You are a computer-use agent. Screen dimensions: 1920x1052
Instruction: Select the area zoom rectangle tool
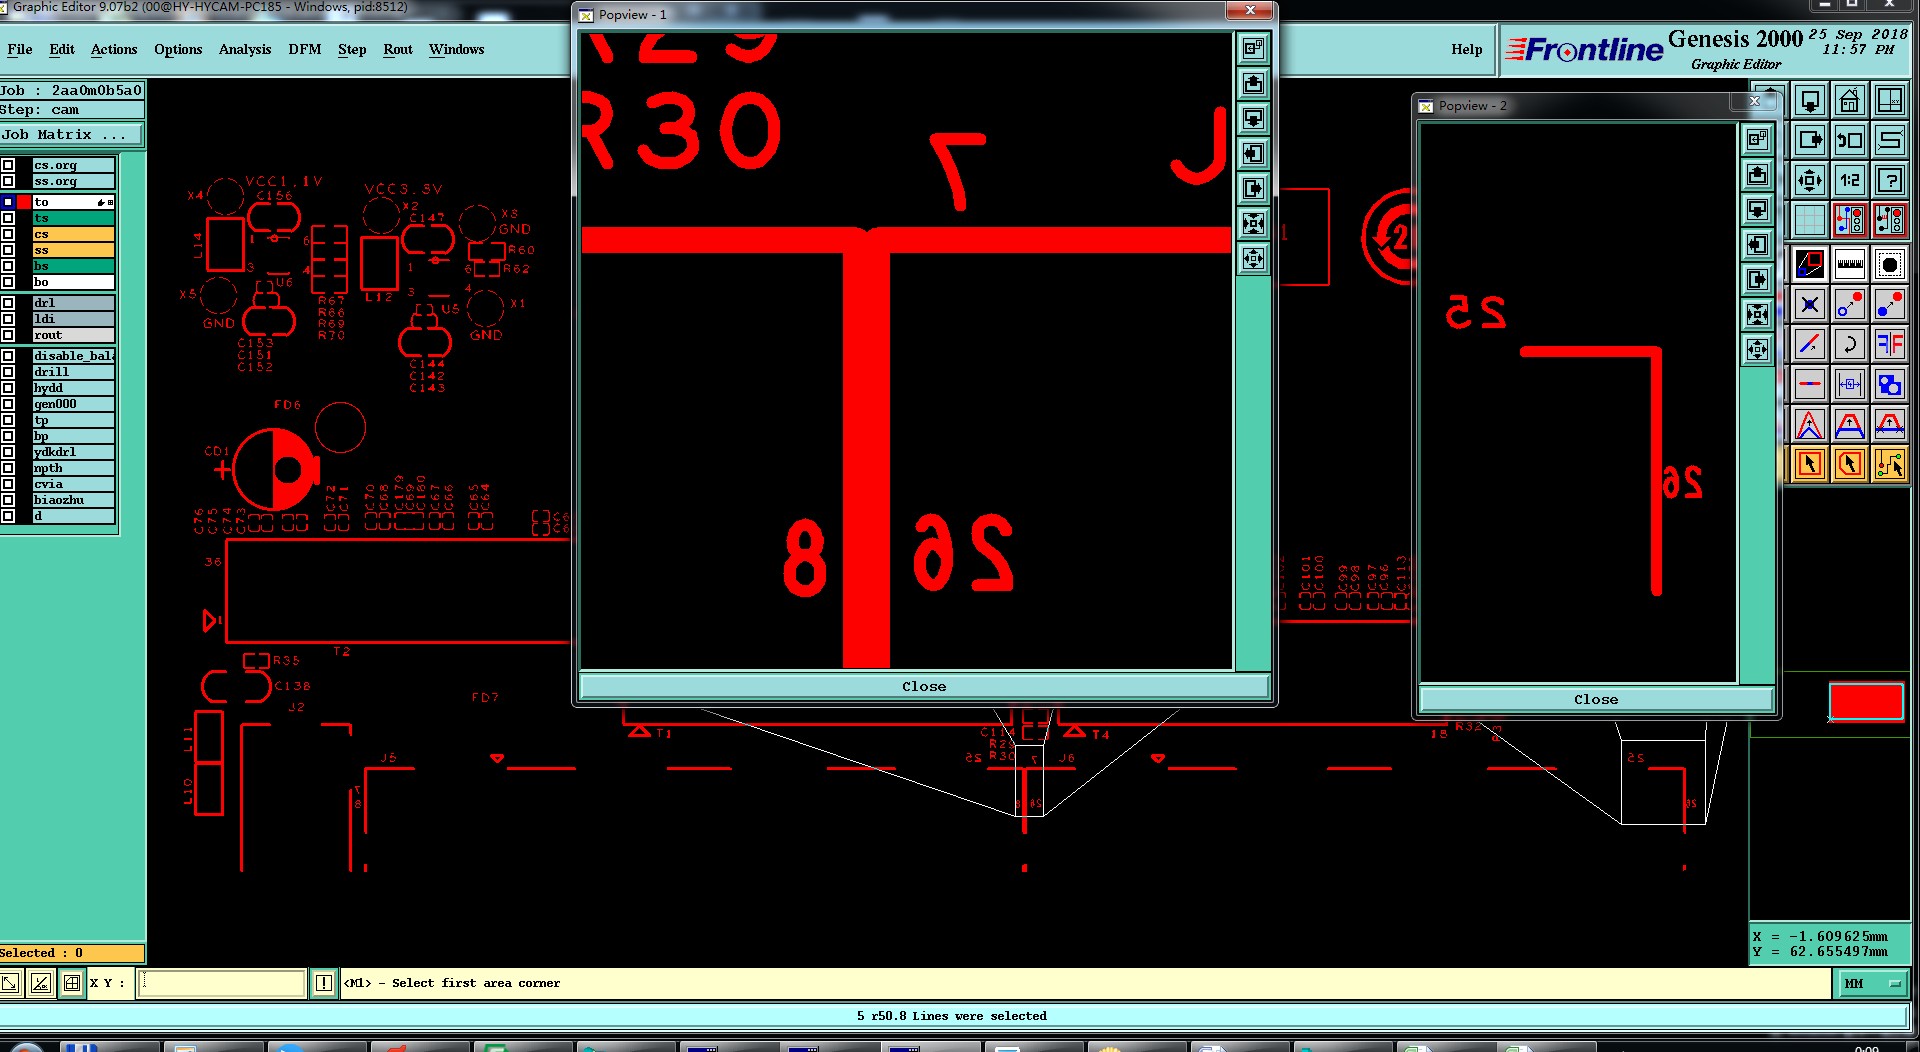[1809, 265]
